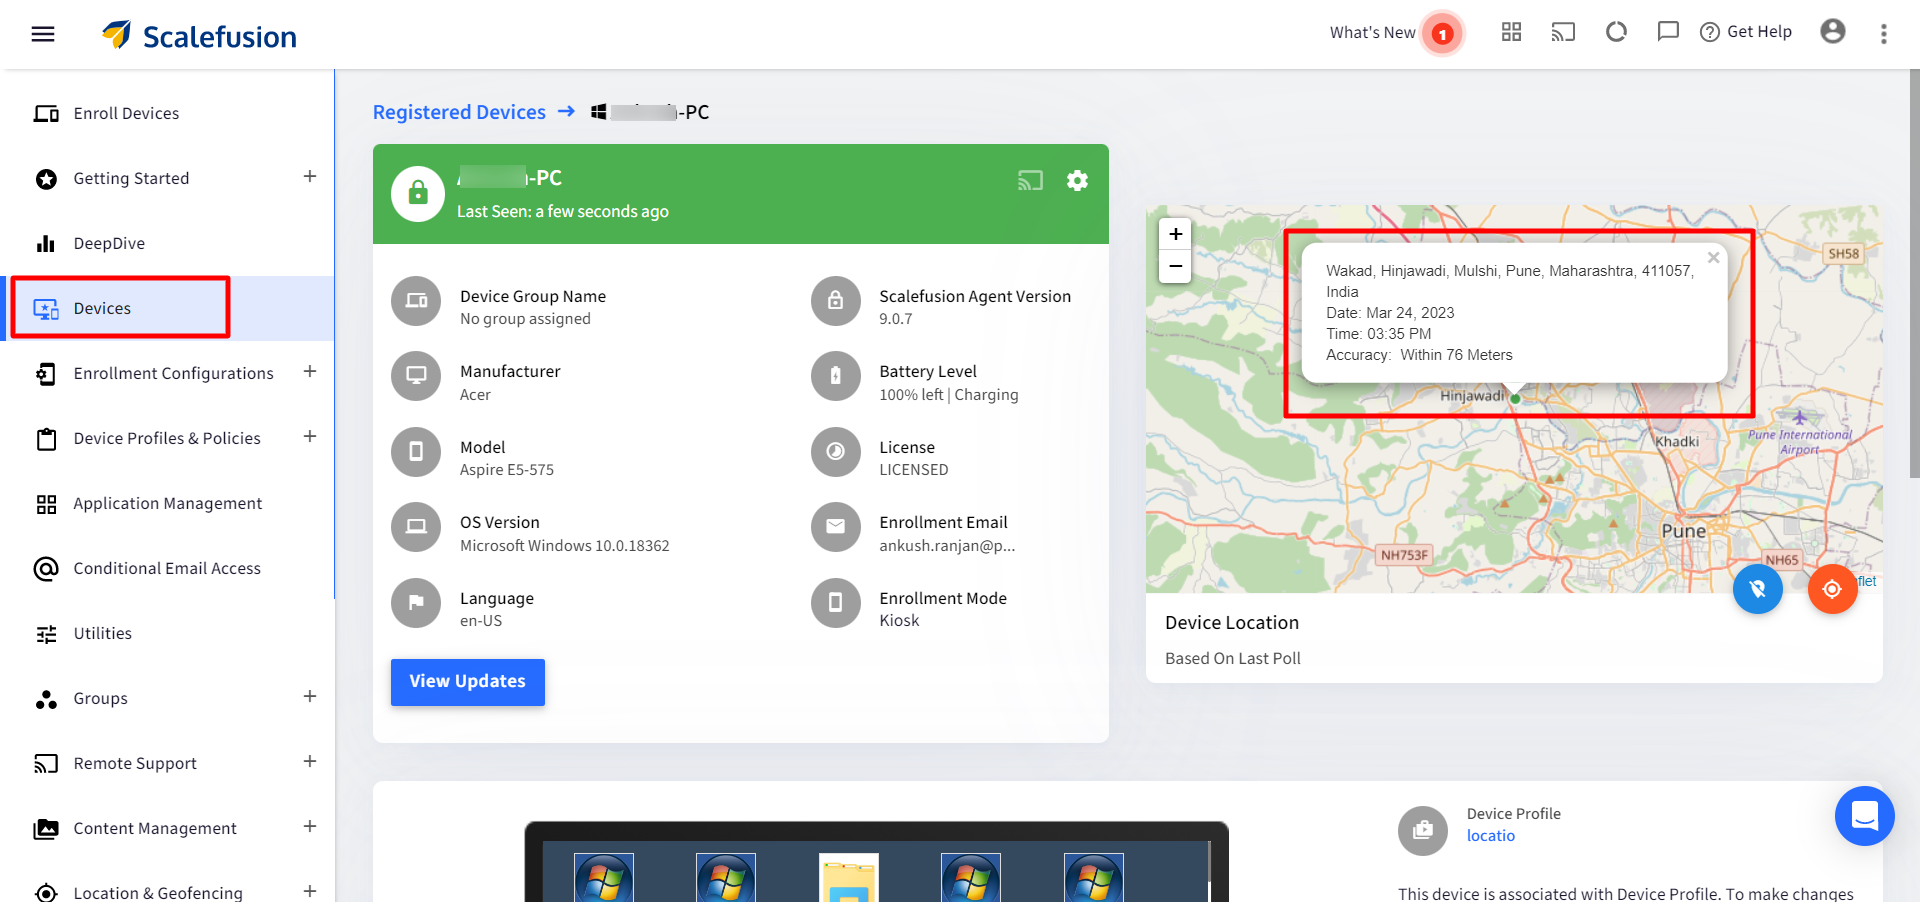Open Remote Support in sidebar
Image resolution: width=1920 pixels, height=902 pixels.
click(135, 763)
